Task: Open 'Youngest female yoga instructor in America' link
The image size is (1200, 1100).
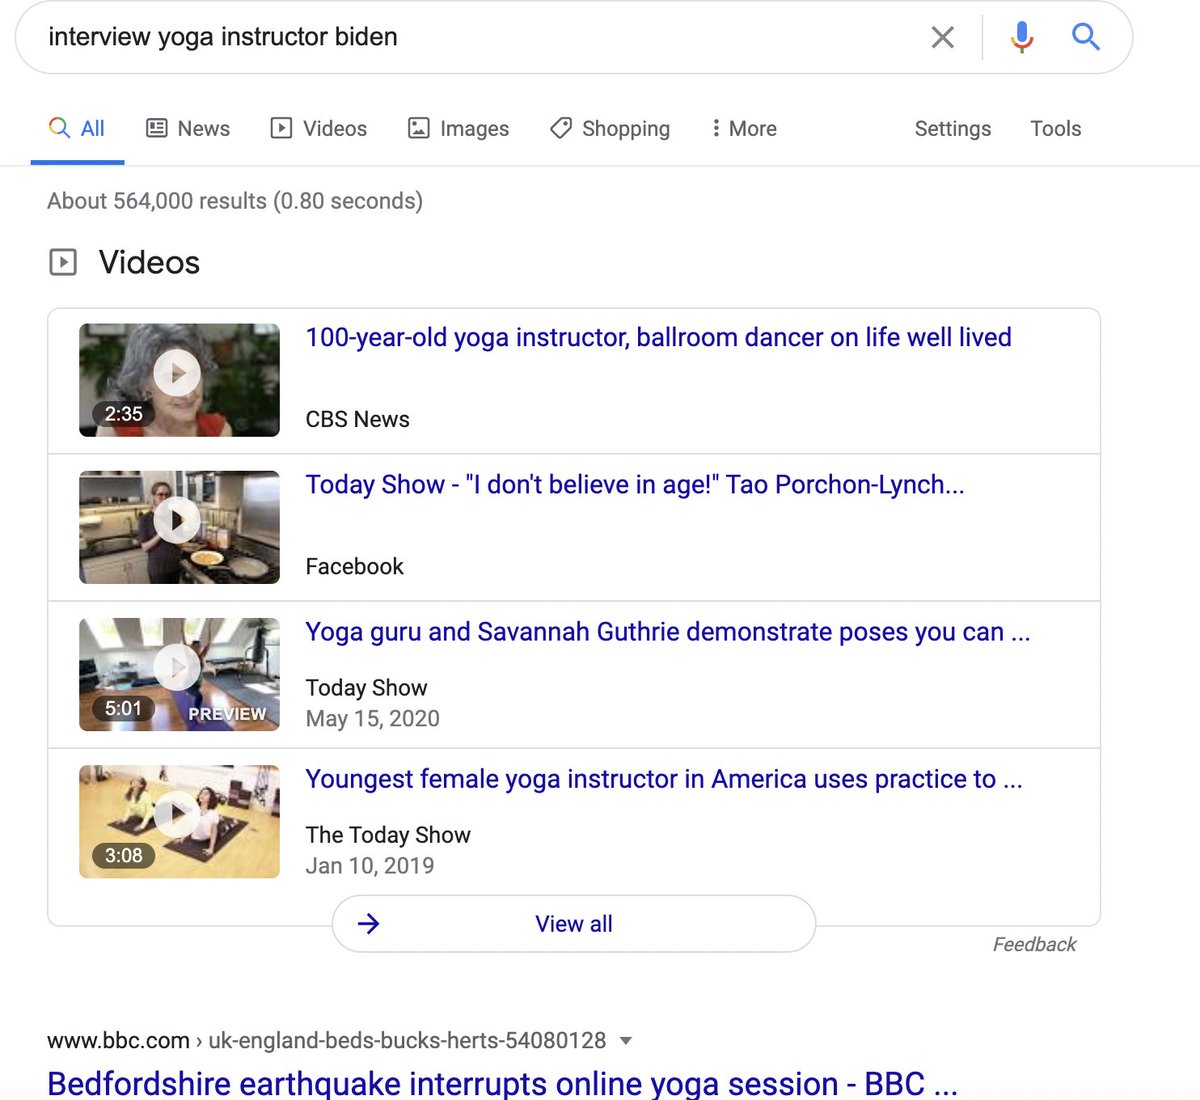Action: click(x=663, y=778)
